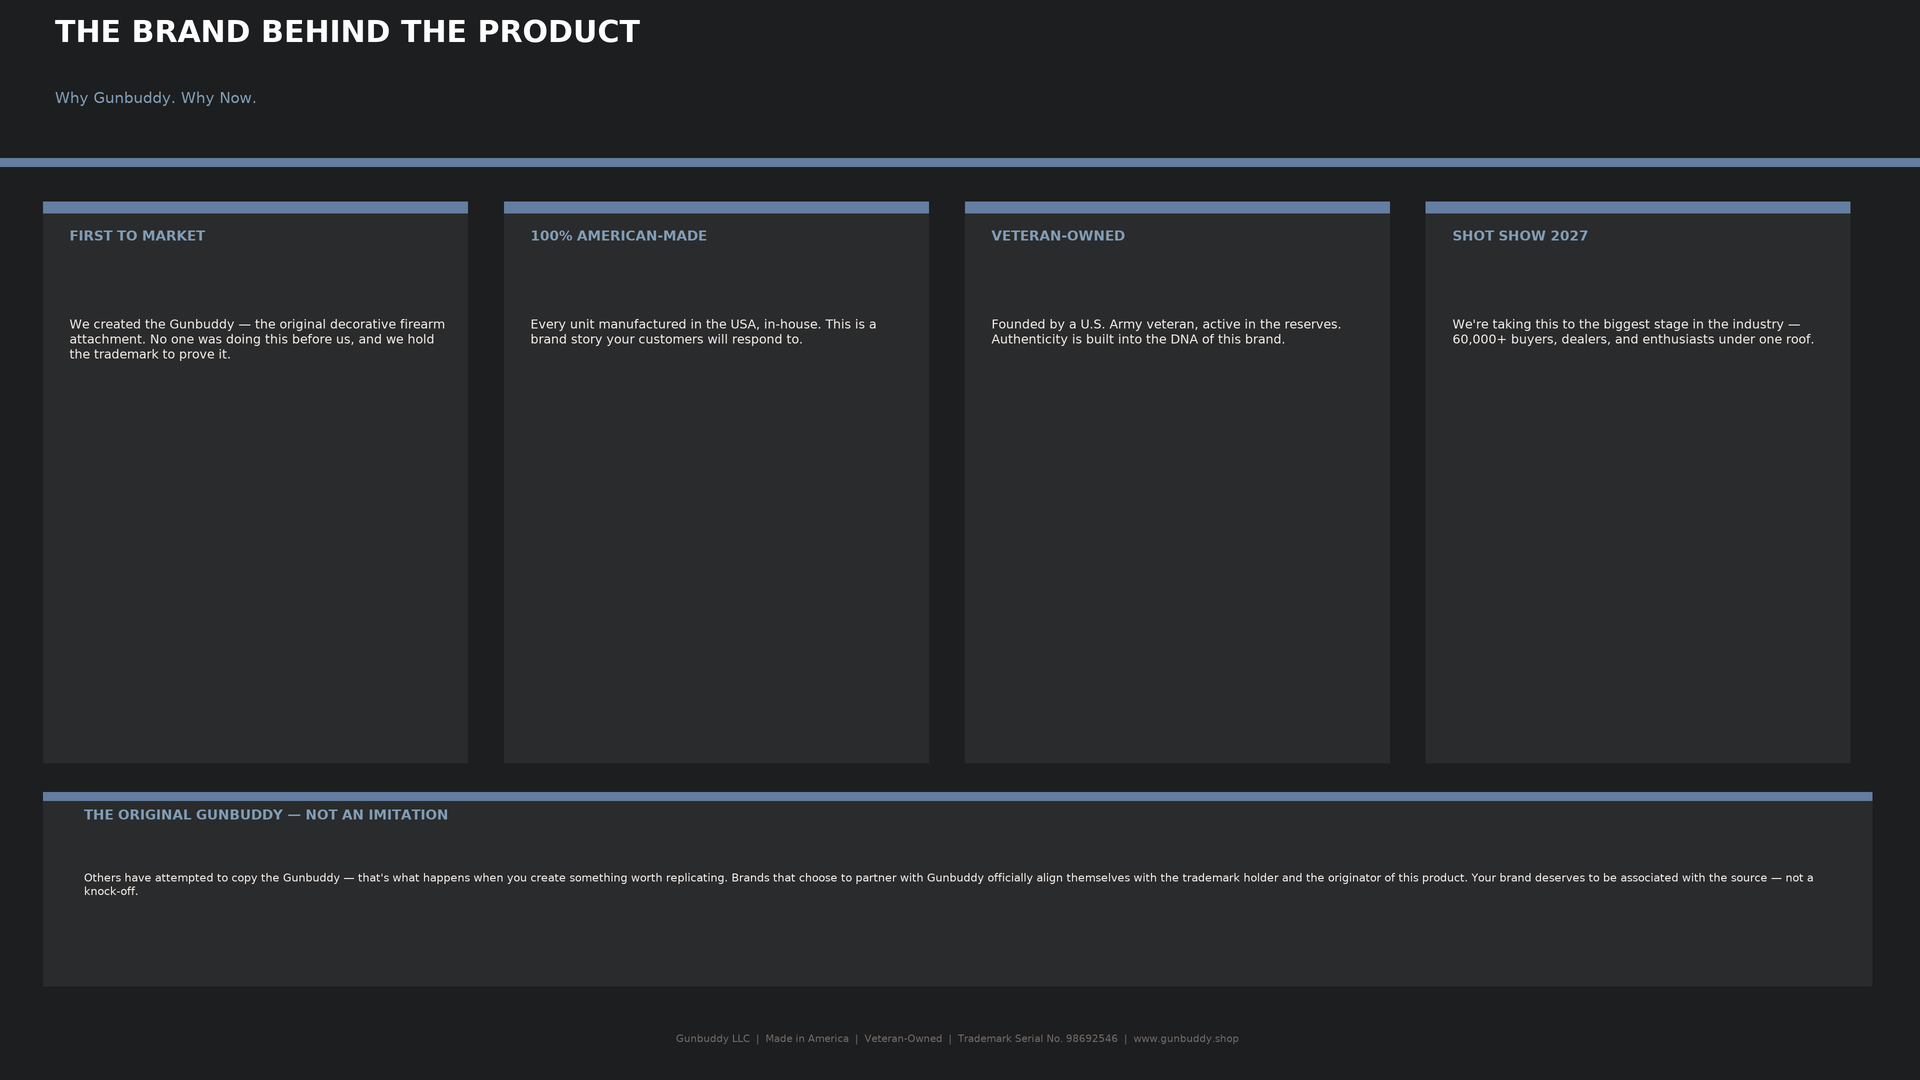Click footer text 'Gunbuddy LLC'
1920x1080 pixels.
(x=712, y=1039)
